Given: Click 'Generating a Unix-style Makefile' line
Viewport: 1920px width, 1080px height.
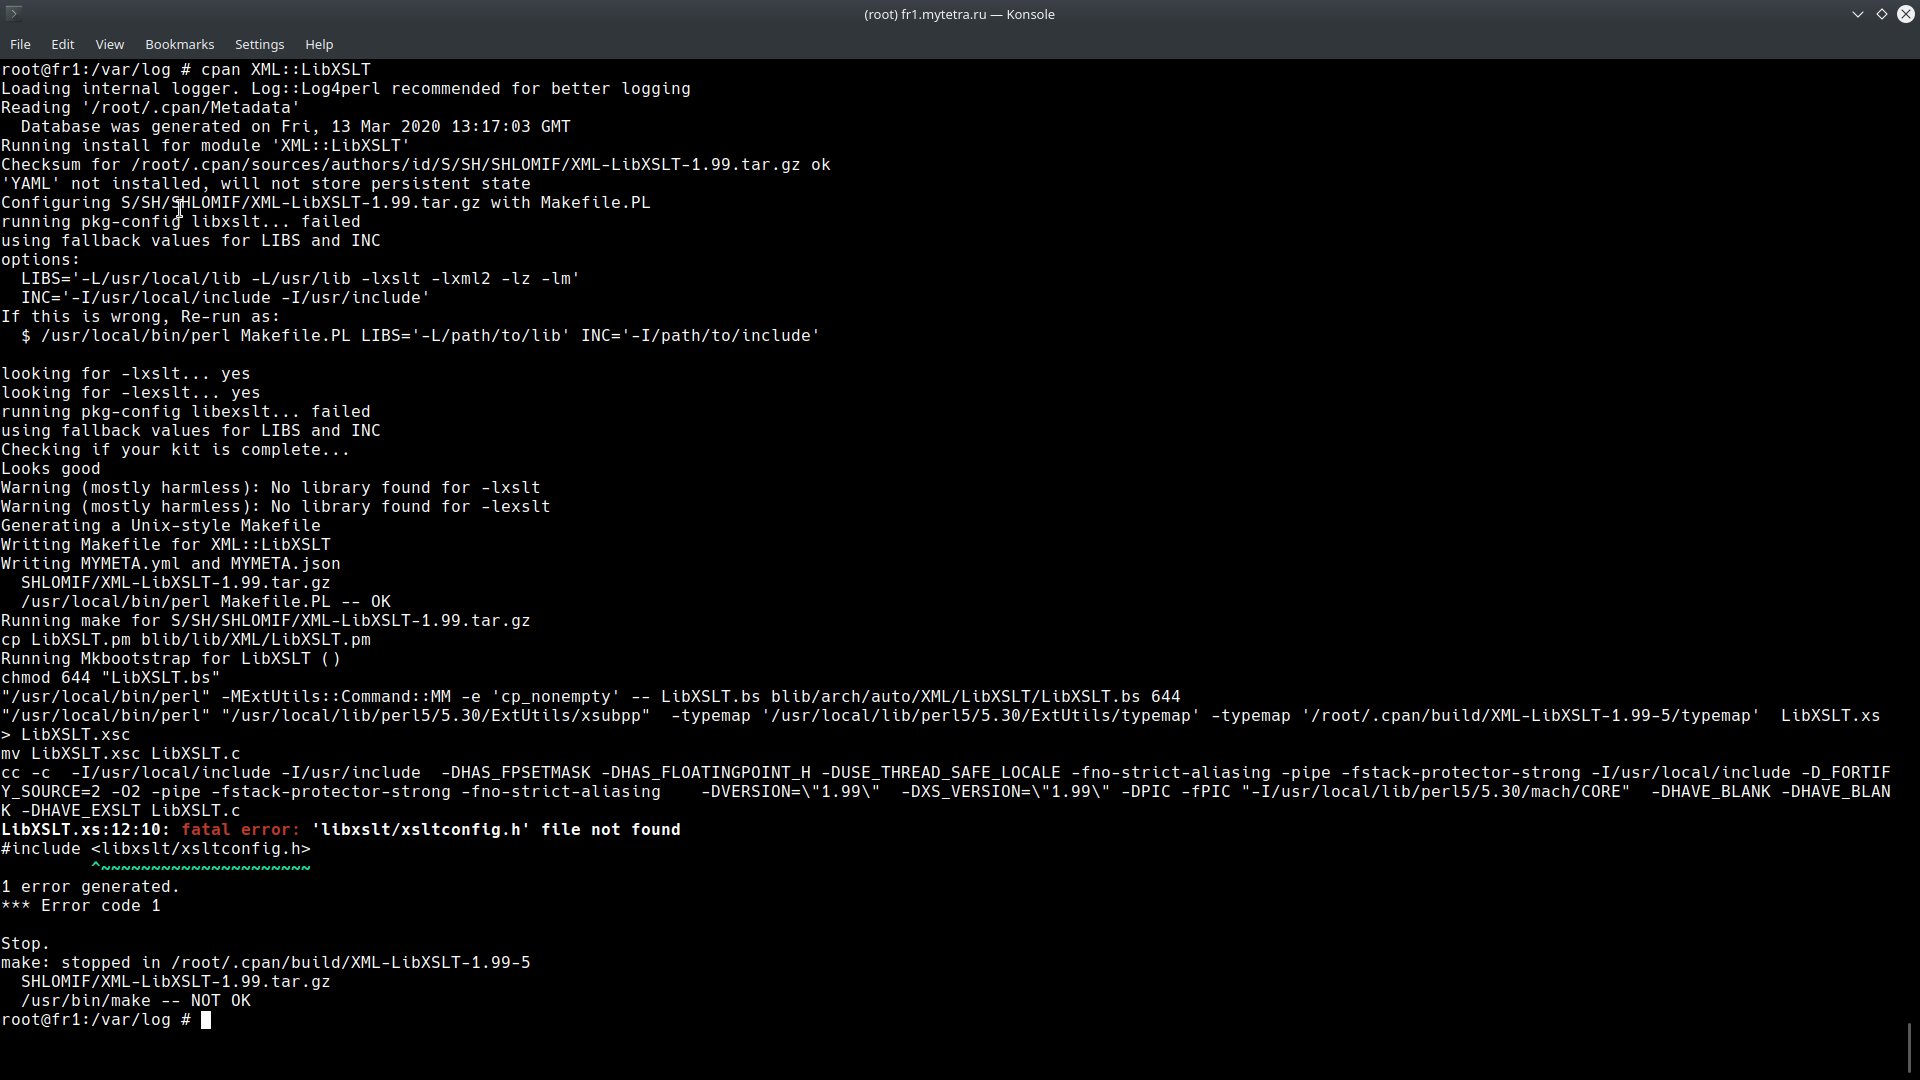Looking at the screenshot, I should tap(161, 525).
